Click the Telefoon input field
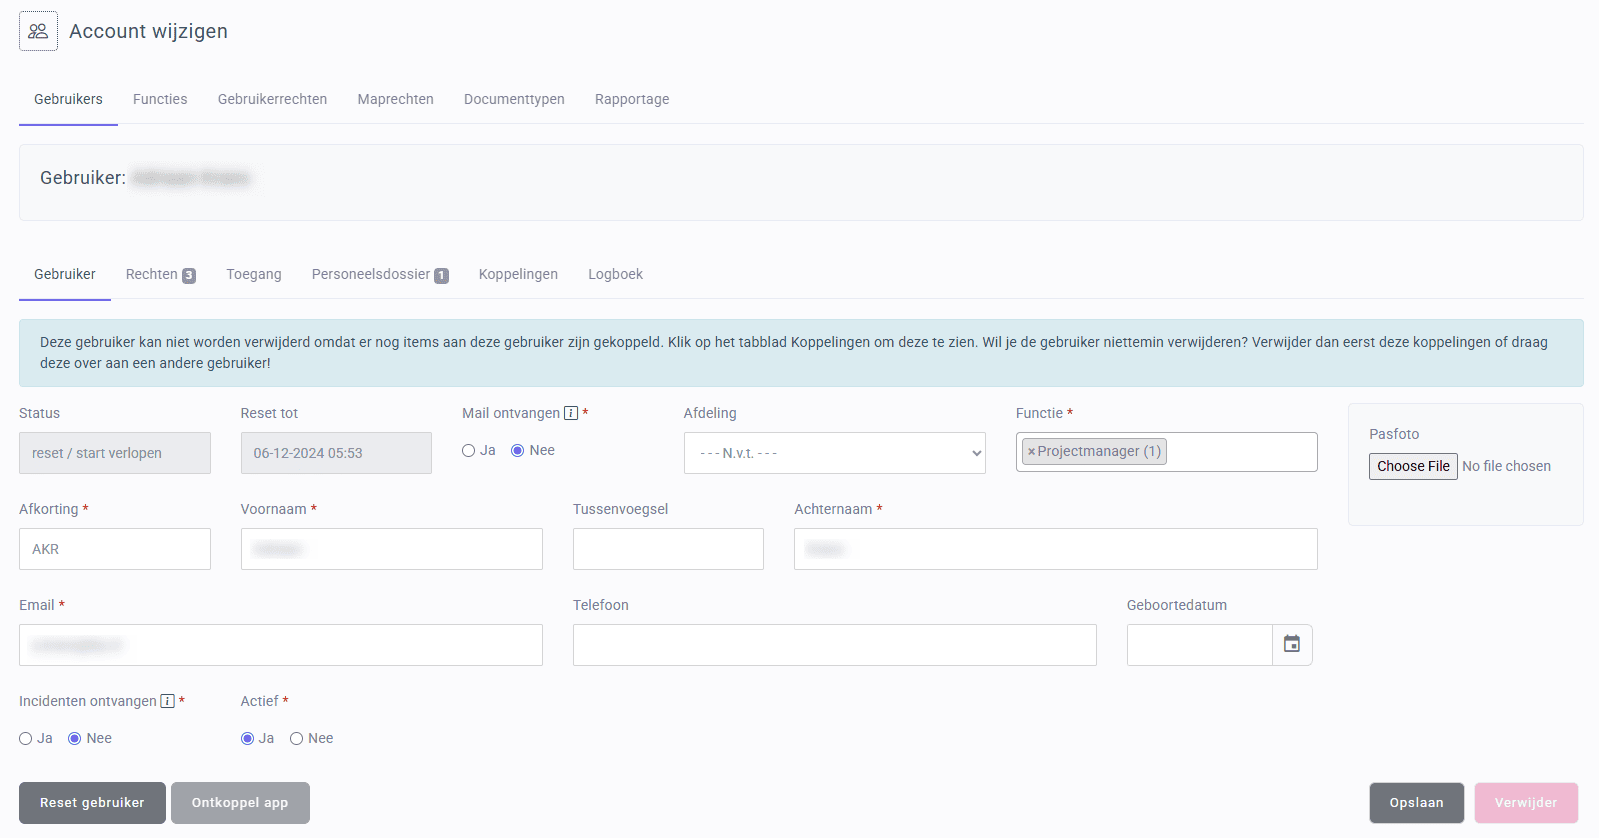The height and width of the screenshot is (838, 1599). 835,645
